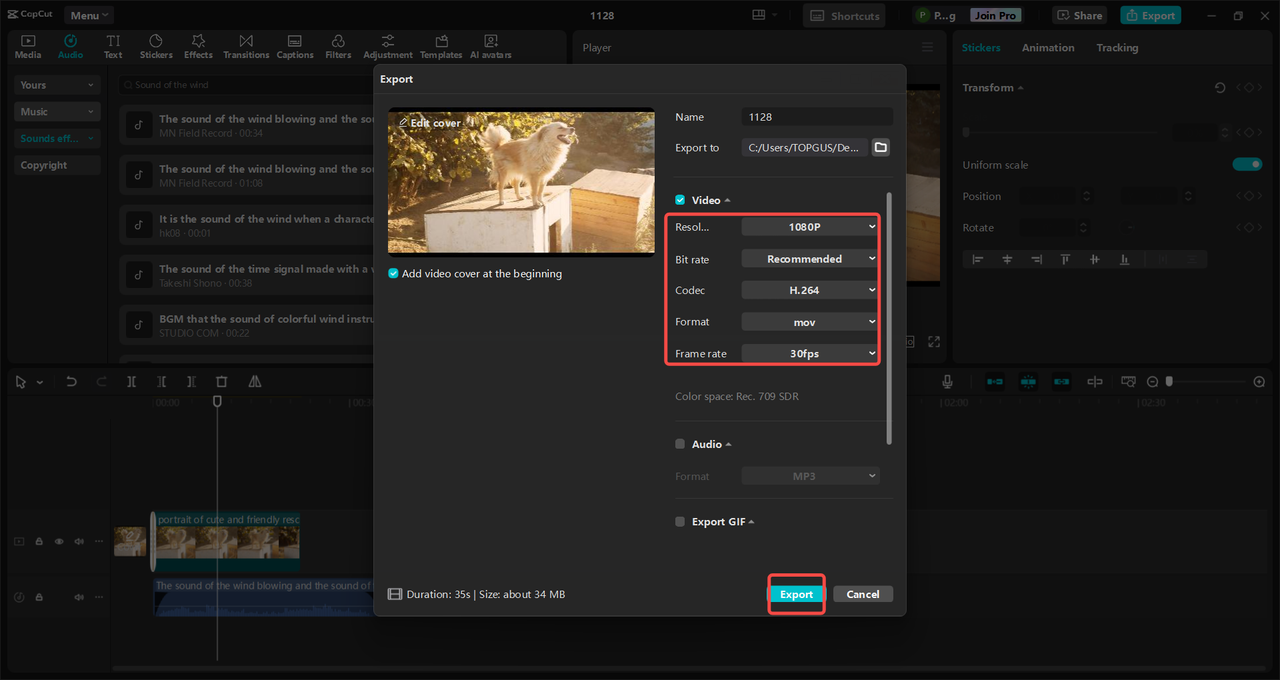
Task: Expand the Music category in the audio sidebar
Action: [58, 112]
